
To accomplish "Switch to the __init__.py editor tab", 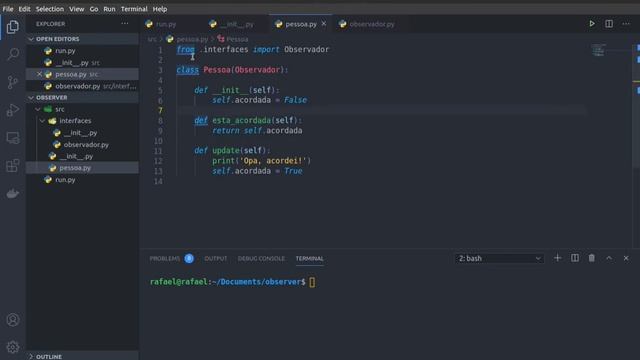I will 237,24.
